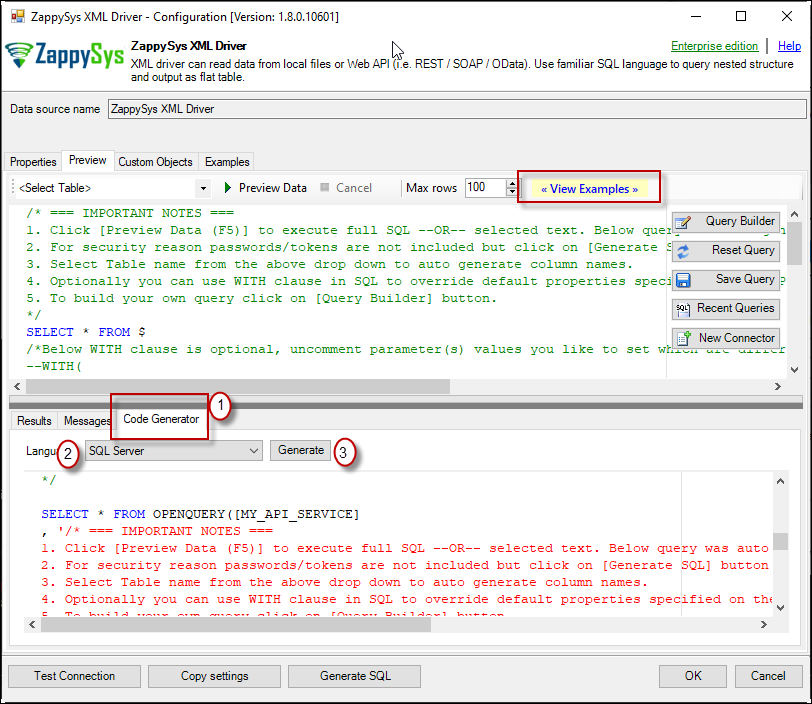Select the Preview tab
Screen dimensions: 812x704
(x=88, y=160)
